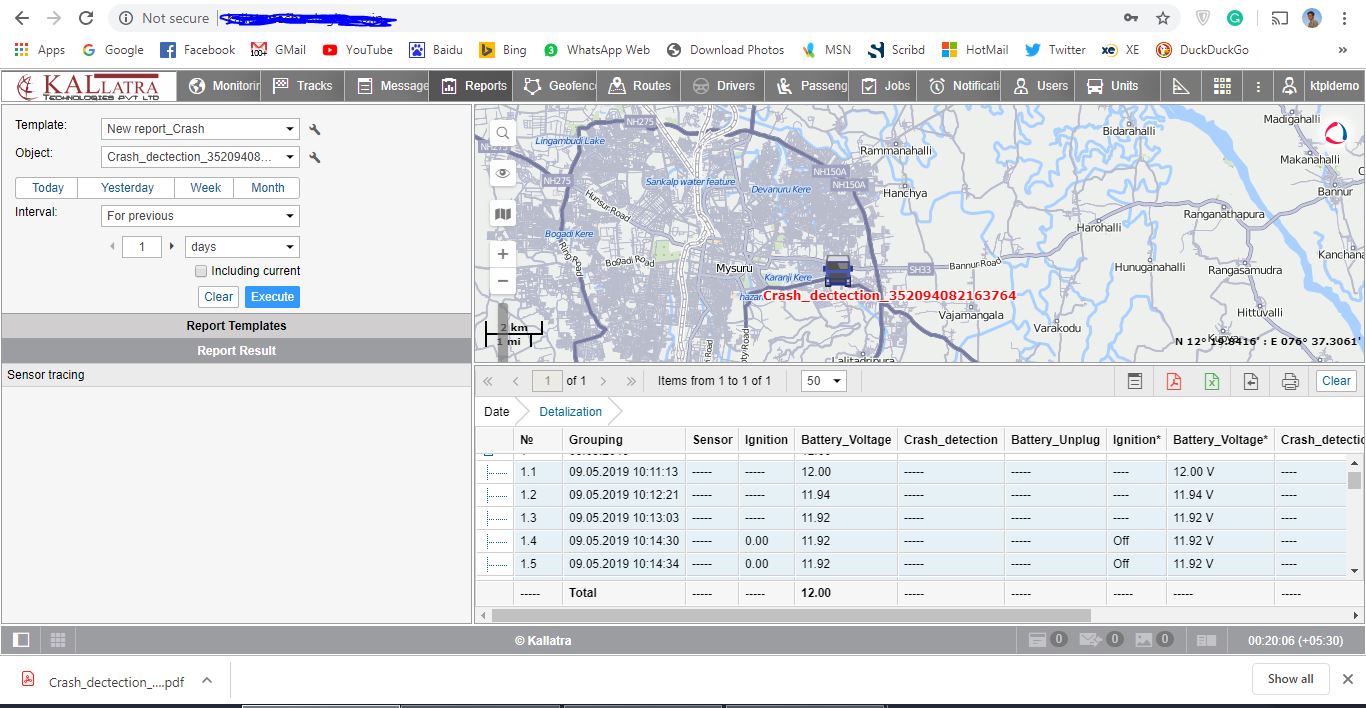Click the Execute button

[272, 297]
